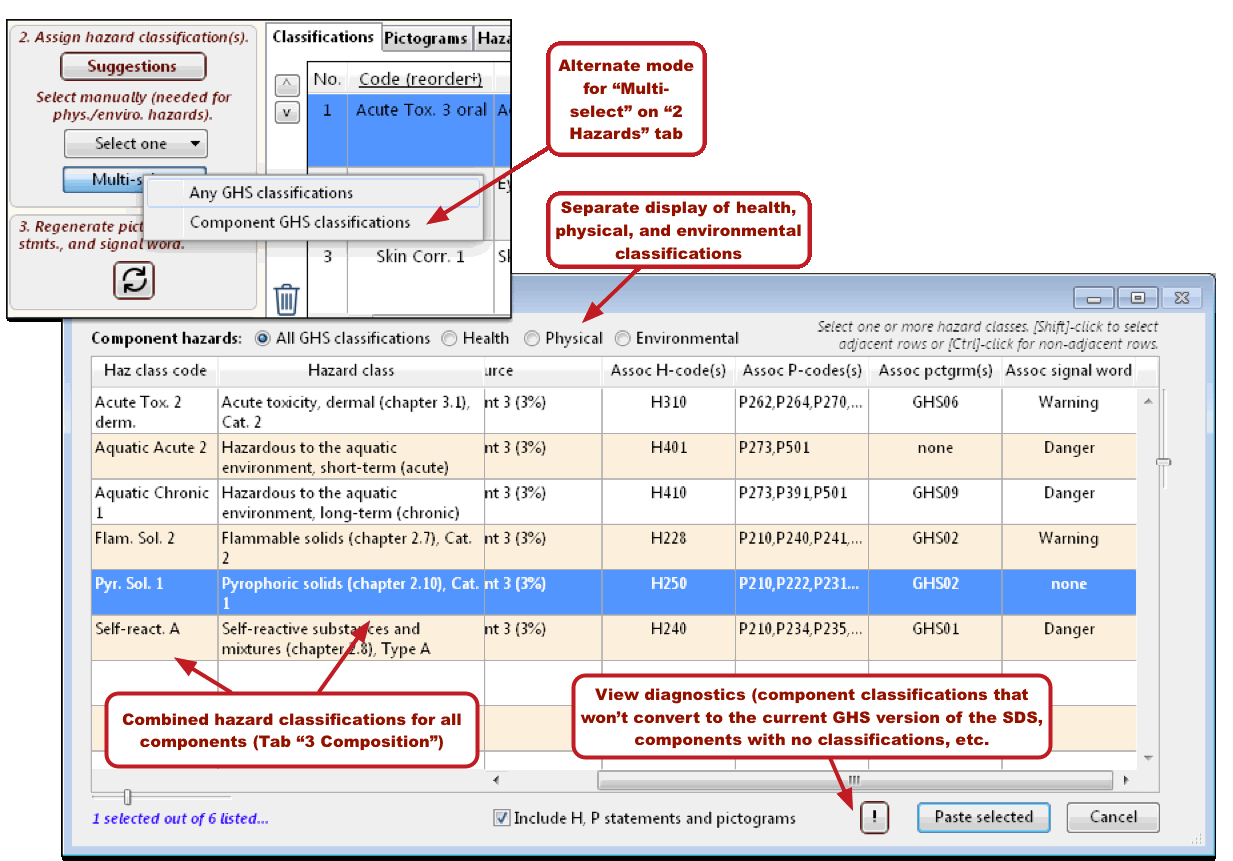1233x861 pixels.
Task: Click the Assoc pctgrm(s) column header
Action: point(935,370)
